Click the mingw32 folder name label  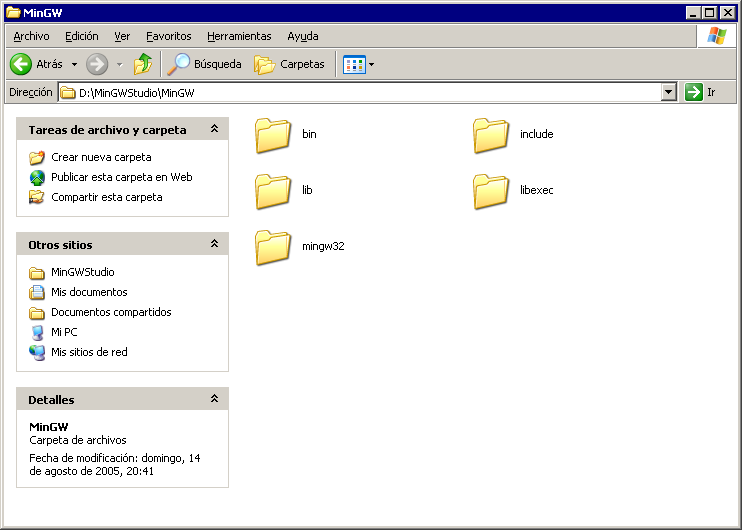(323, 247)
